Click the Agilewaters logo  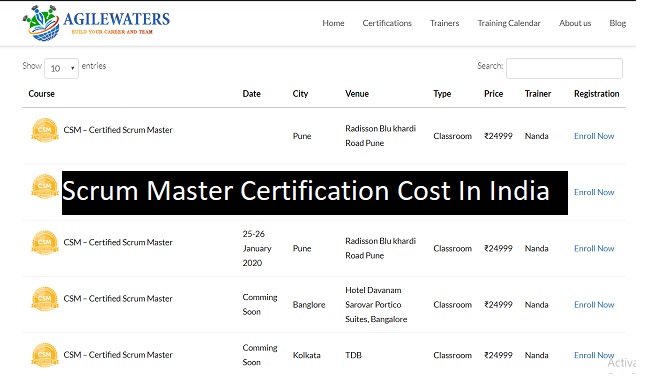[x=96, y=23]
